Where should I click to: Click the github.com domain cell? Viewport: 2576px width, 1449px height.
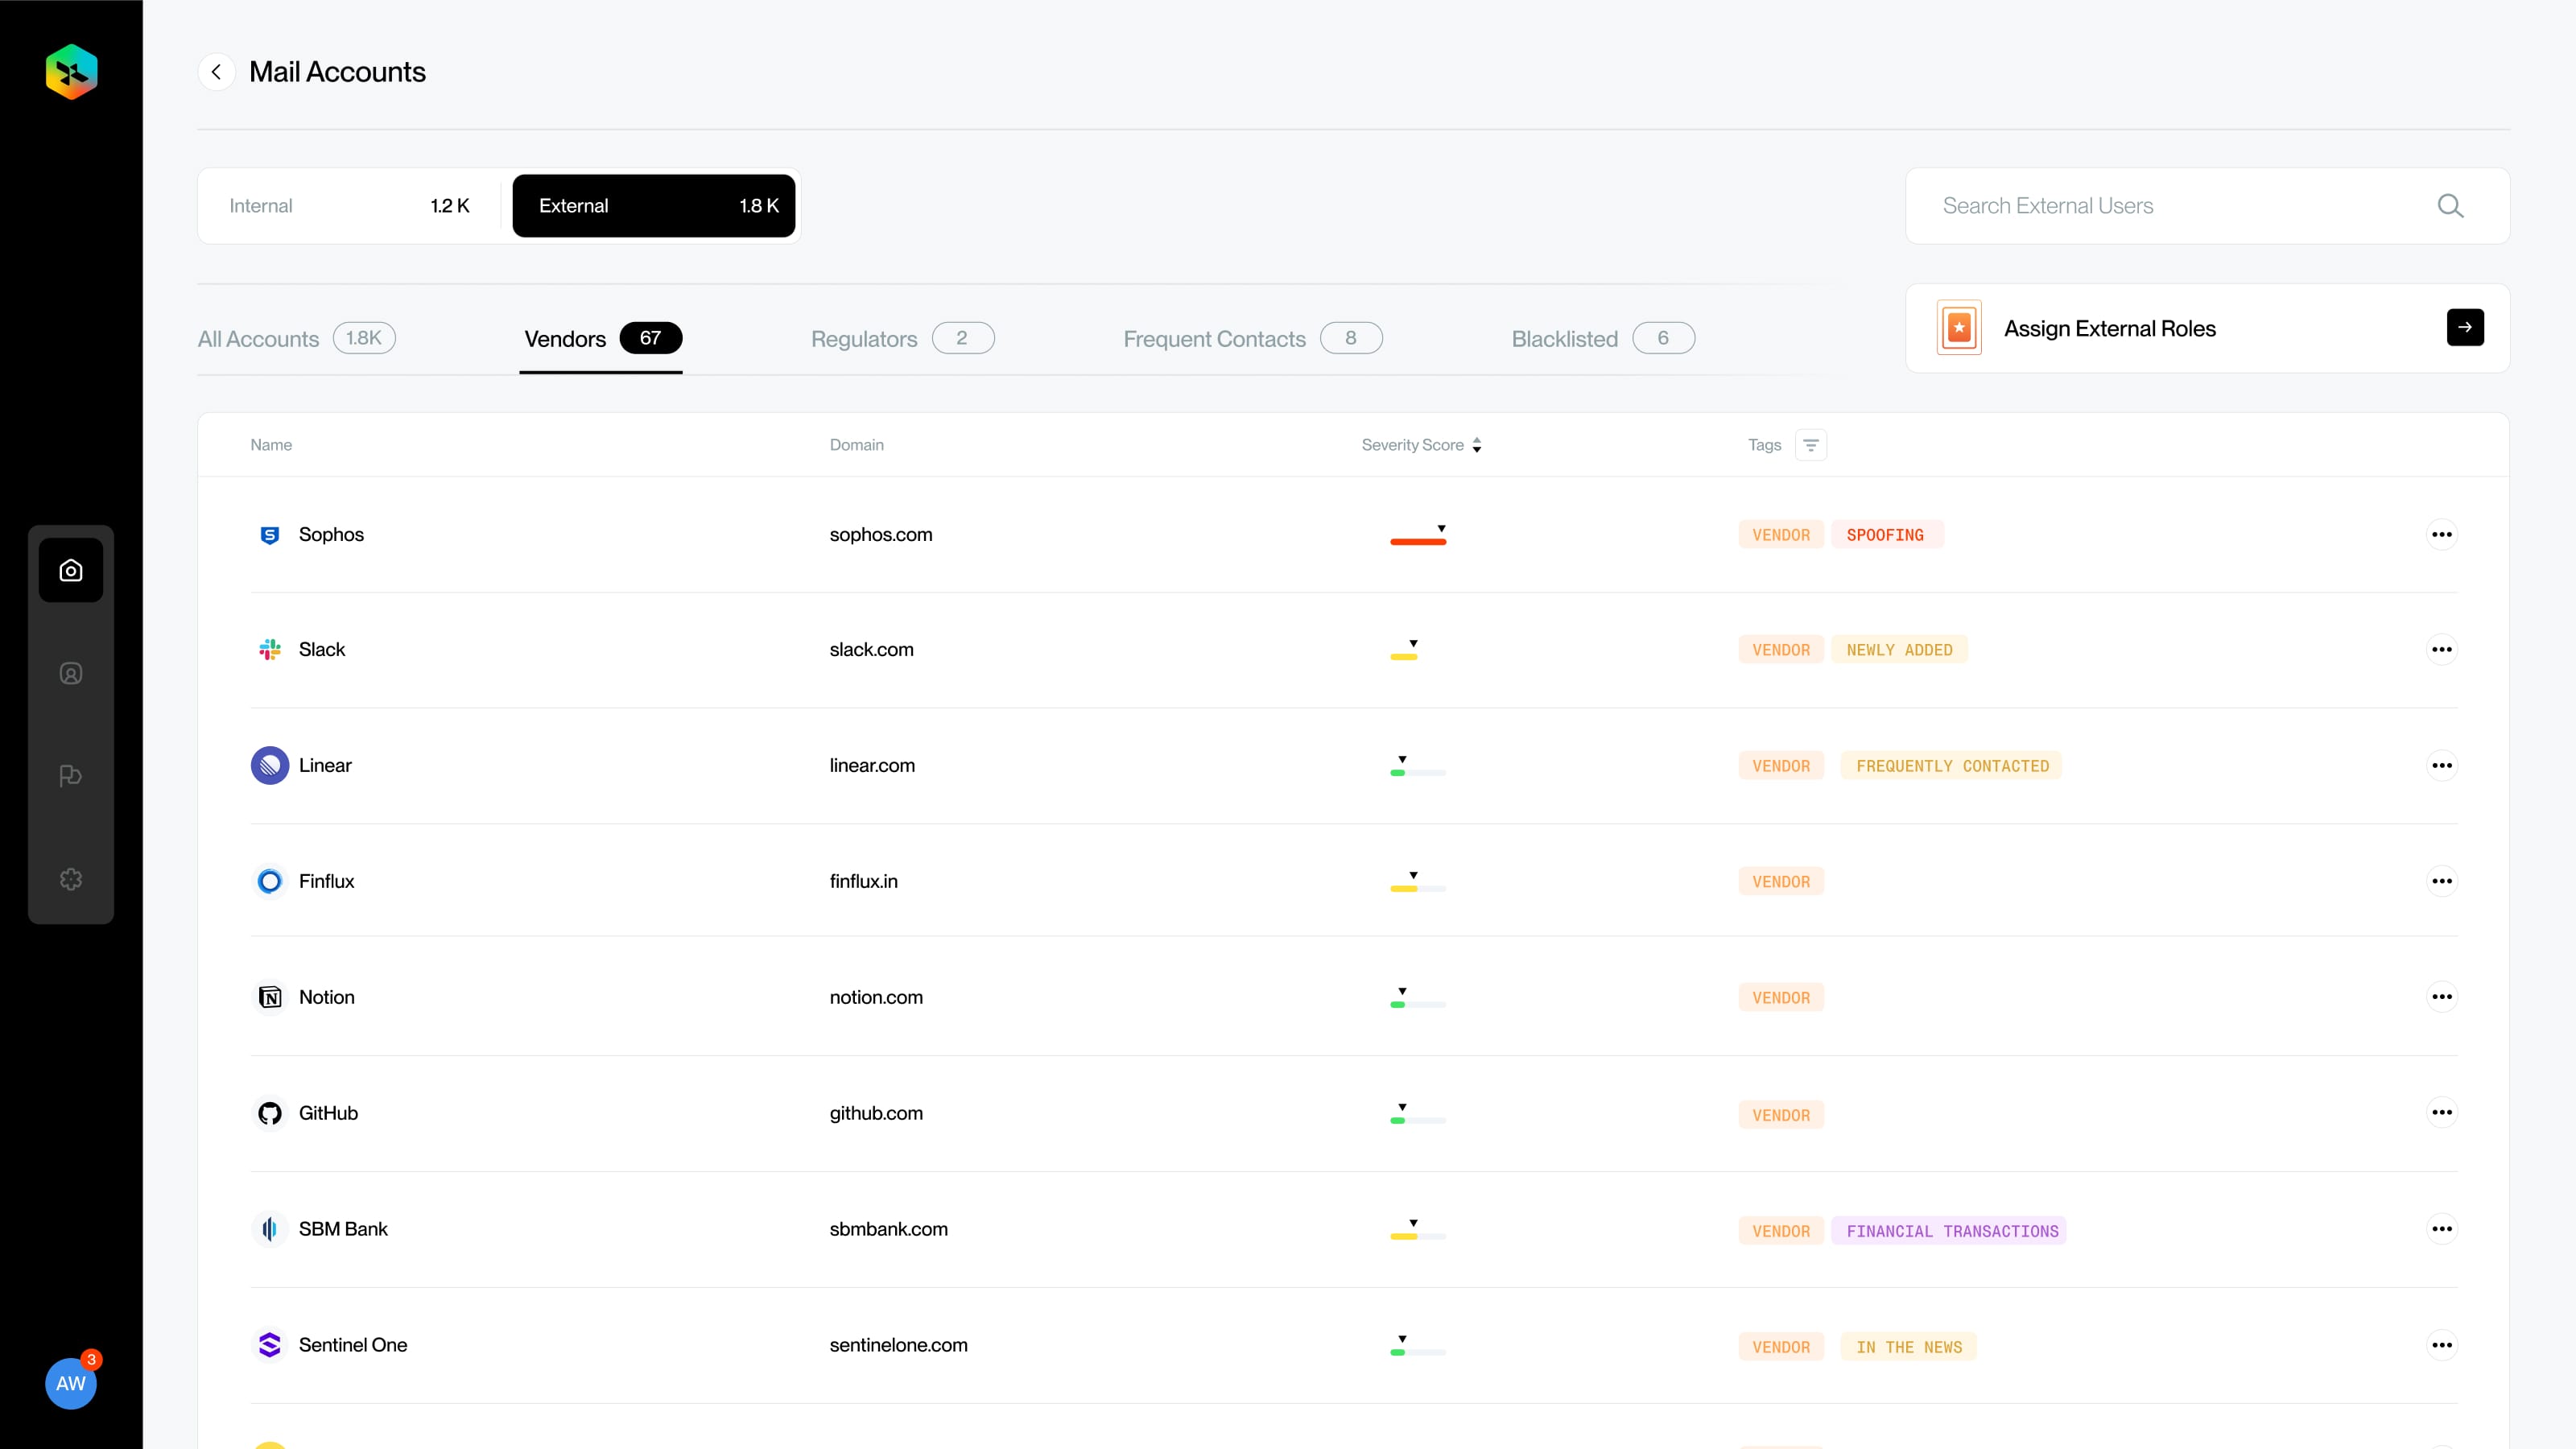[876, 1113]
